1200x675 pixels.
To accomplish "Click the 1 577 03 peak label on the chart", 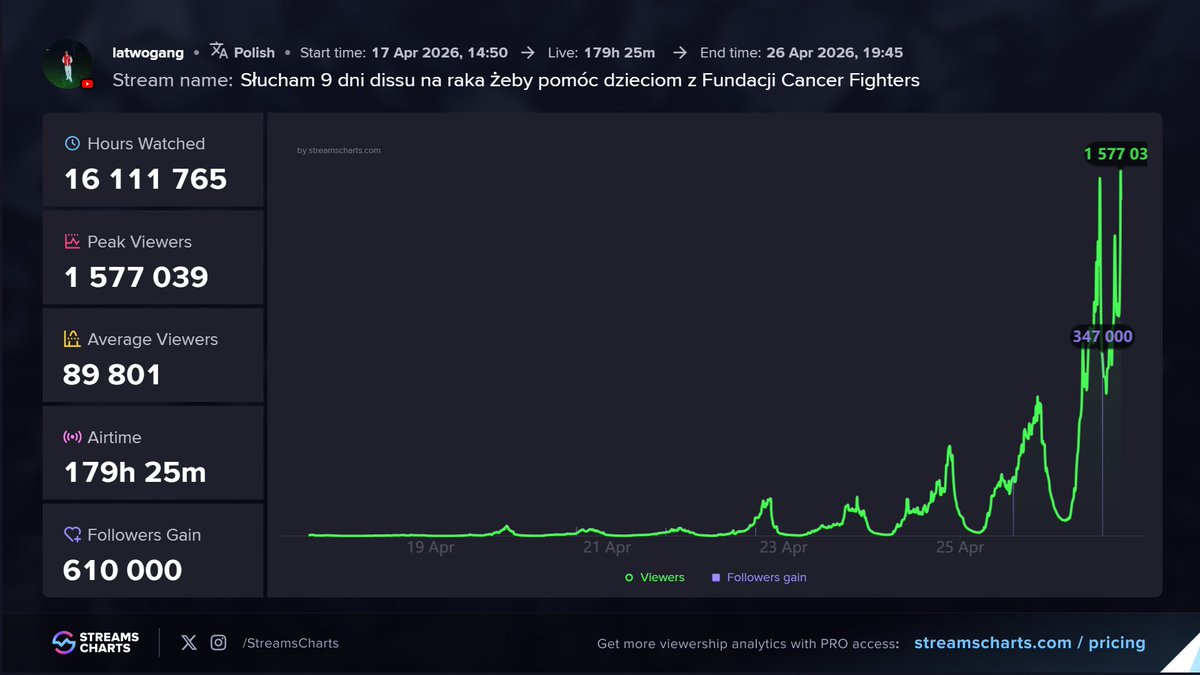I will click(x=1116, y=154).
